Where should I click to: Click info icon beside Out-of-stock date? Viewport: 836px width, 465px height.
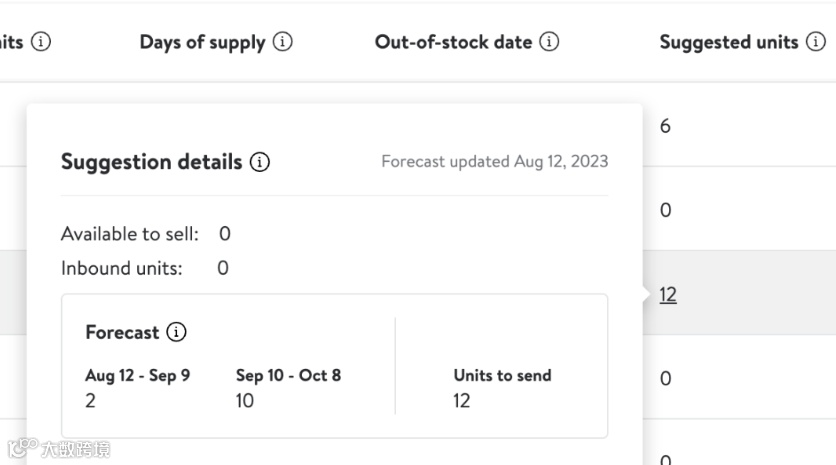coord(549,42)
